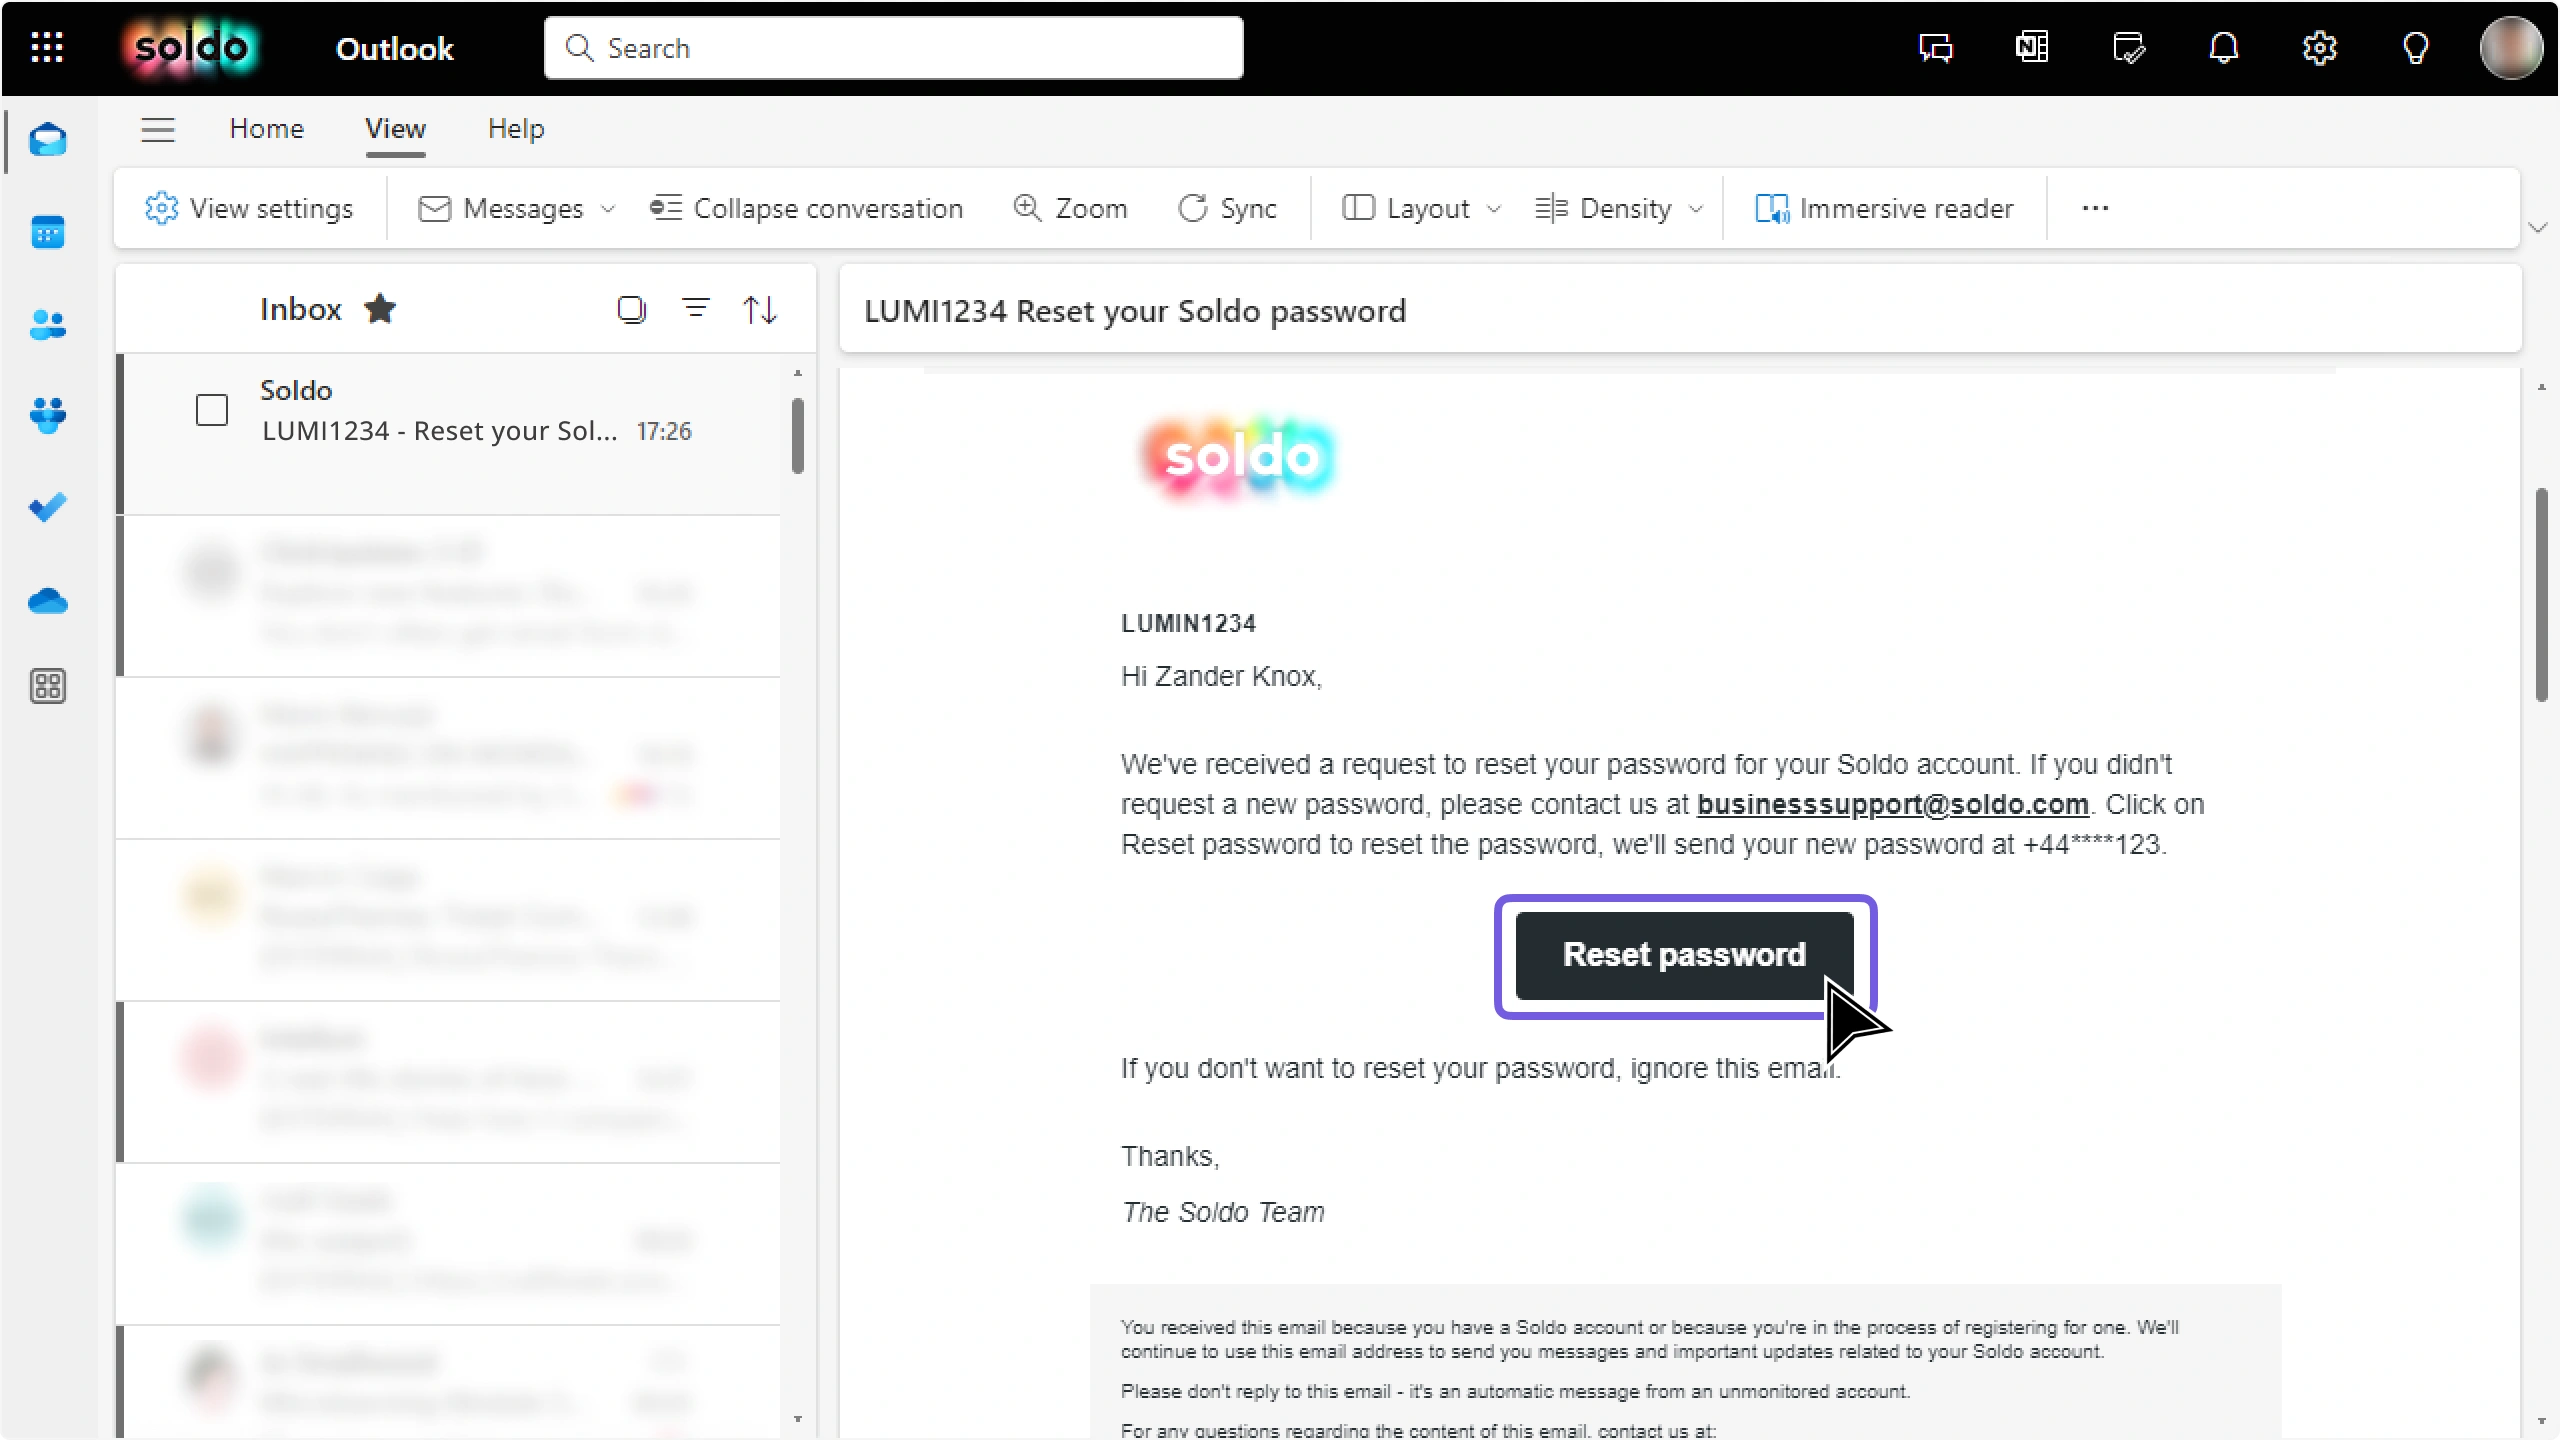Open the People app in the sidebar
The image size is (2560, 1440).
47,325
